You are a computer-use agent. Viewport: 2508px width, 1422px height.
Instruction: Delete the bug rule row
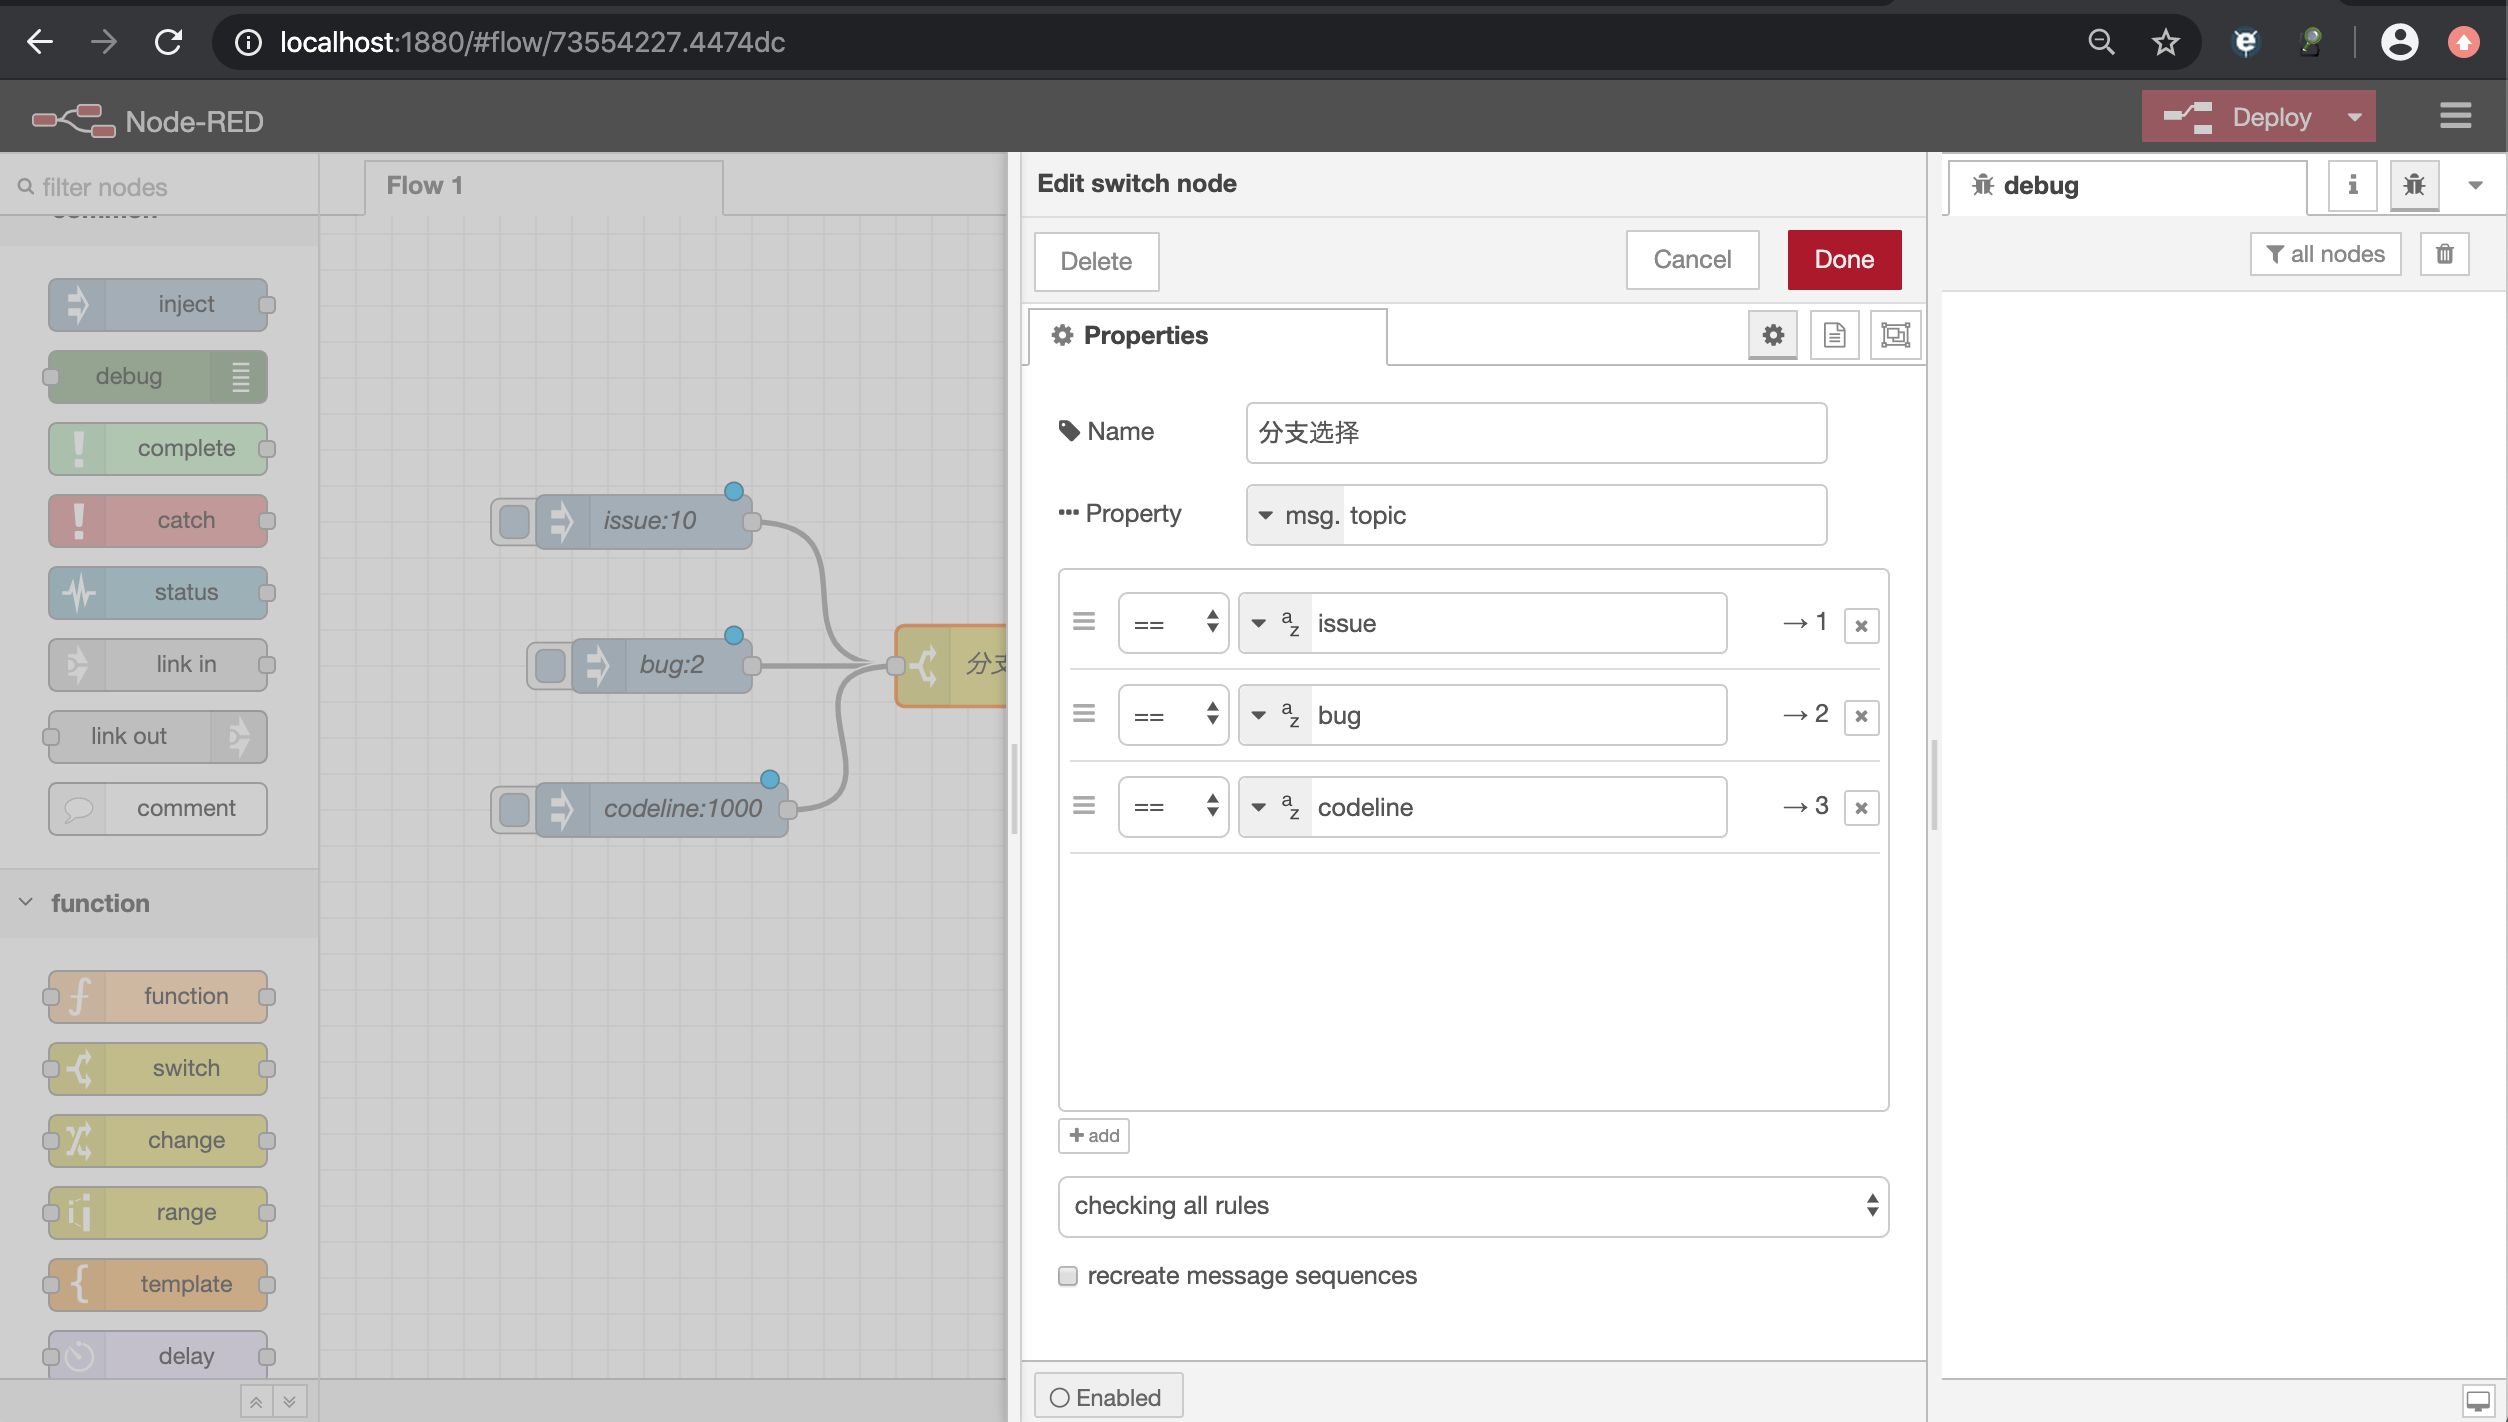[x=1861, y=716]
